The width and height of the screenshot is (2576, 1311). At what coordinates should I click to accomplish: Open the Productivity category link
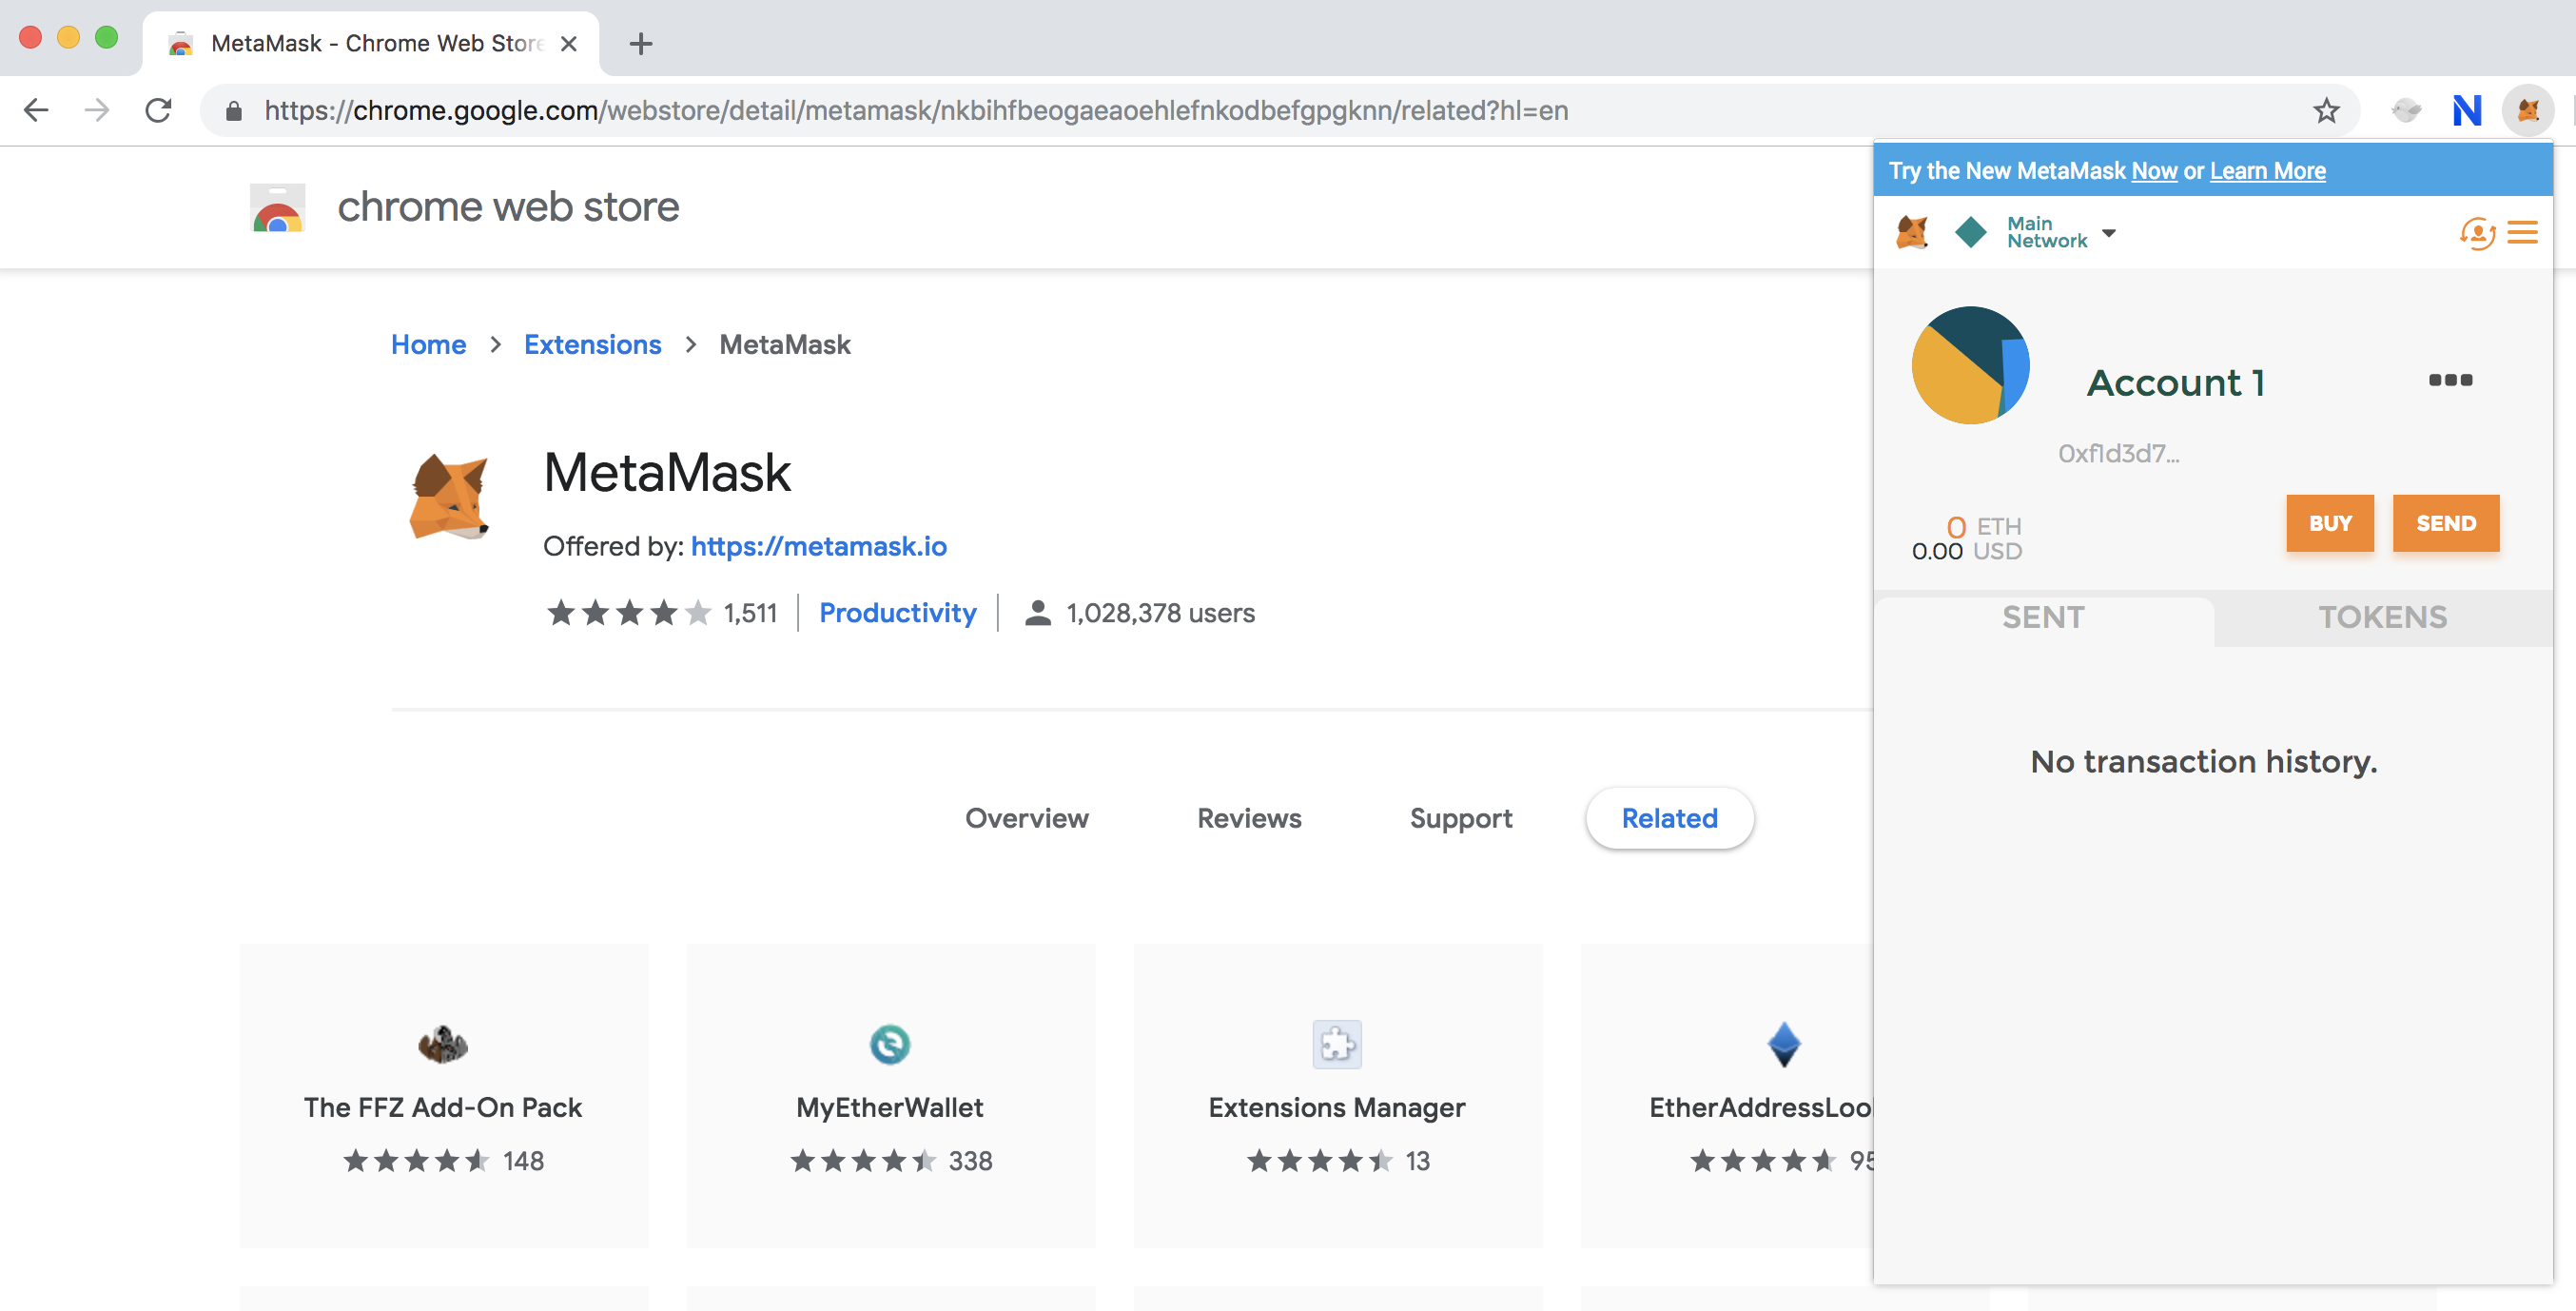point(897,613)
